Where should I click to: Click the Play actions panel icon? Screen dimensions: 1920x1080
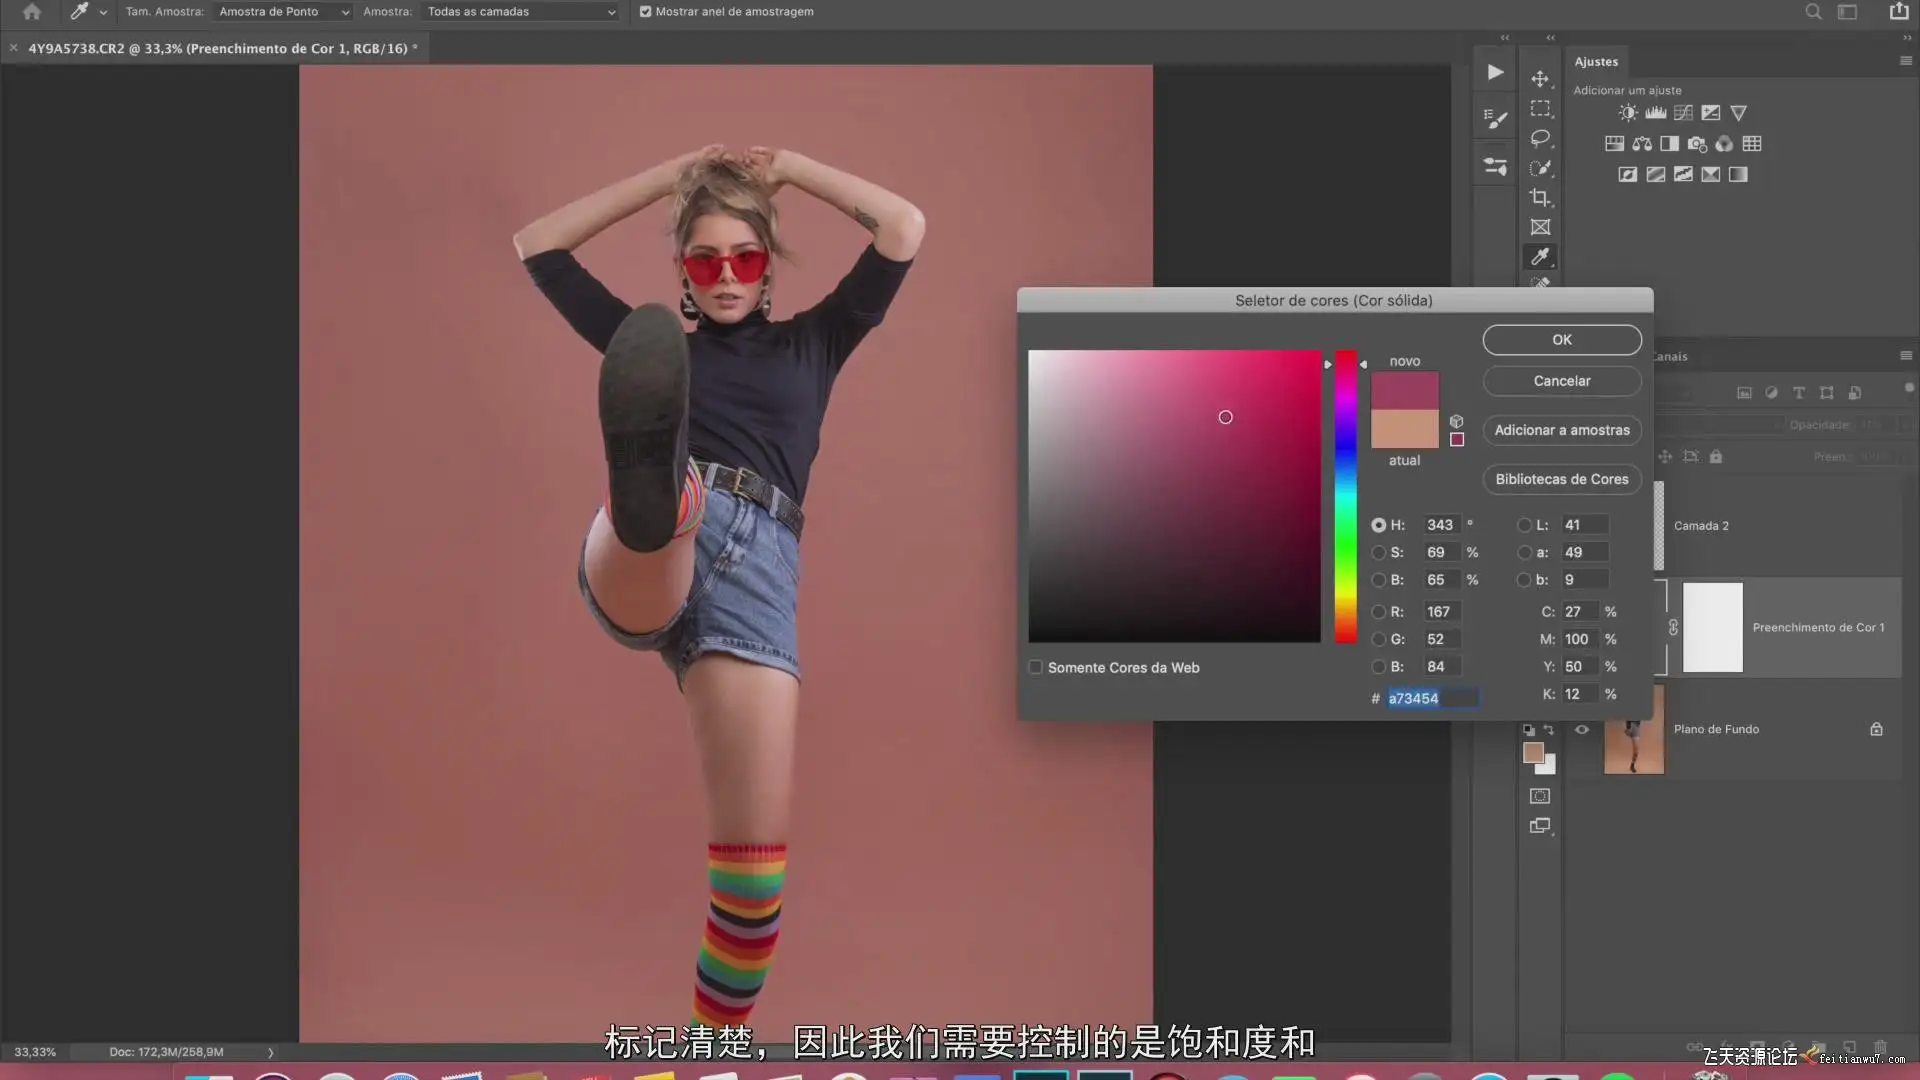(x=1495, y=72)
